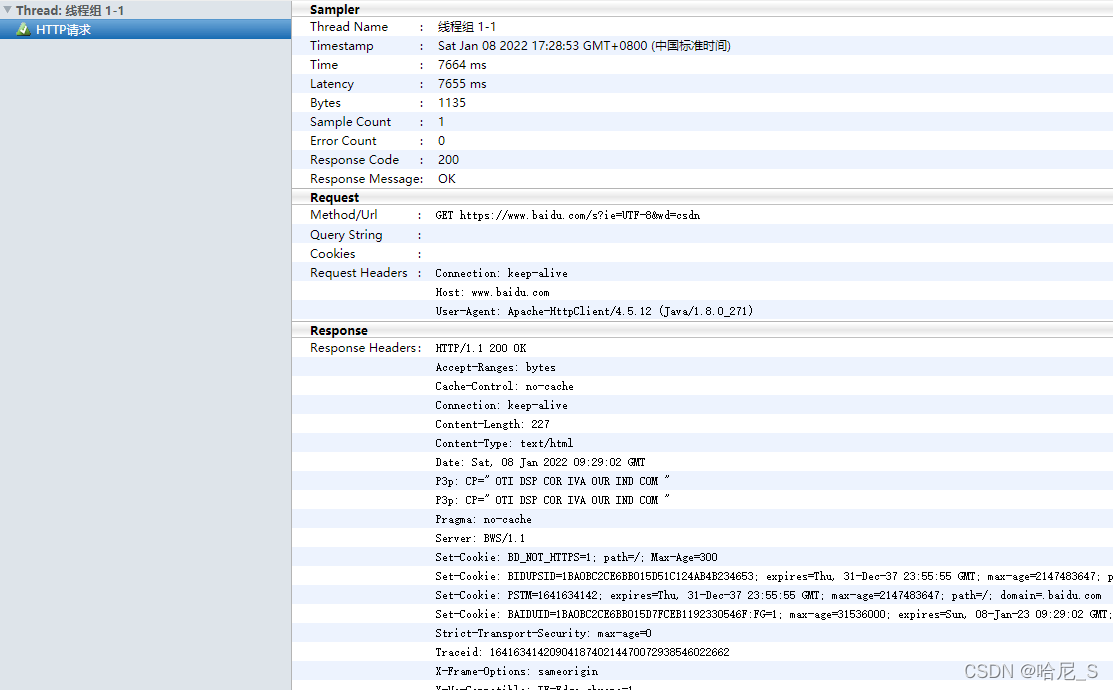This screenshot has height=690, width=1113.
Task: Select the Error Count value 0
Action: click(442, 141)
